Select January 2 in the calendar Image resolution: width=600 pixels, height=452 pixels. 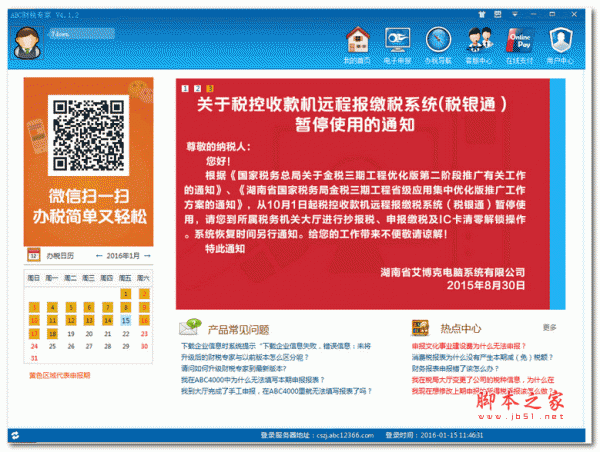pos(144,294)
